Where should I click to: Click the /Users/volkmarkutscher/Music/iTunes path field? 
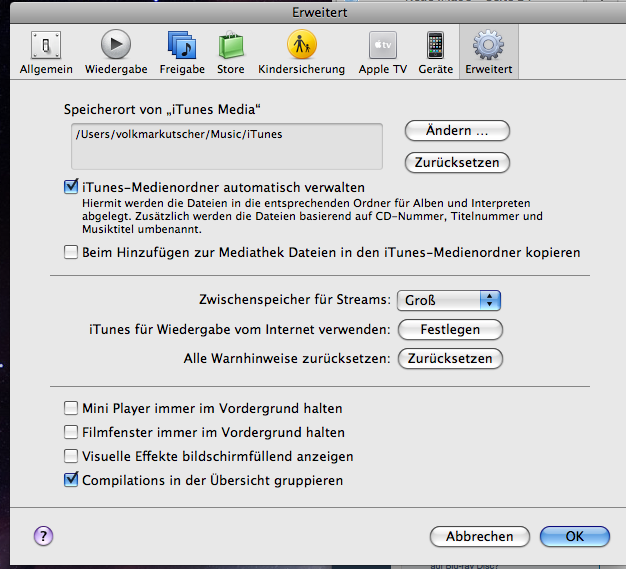tap(227, 146)
